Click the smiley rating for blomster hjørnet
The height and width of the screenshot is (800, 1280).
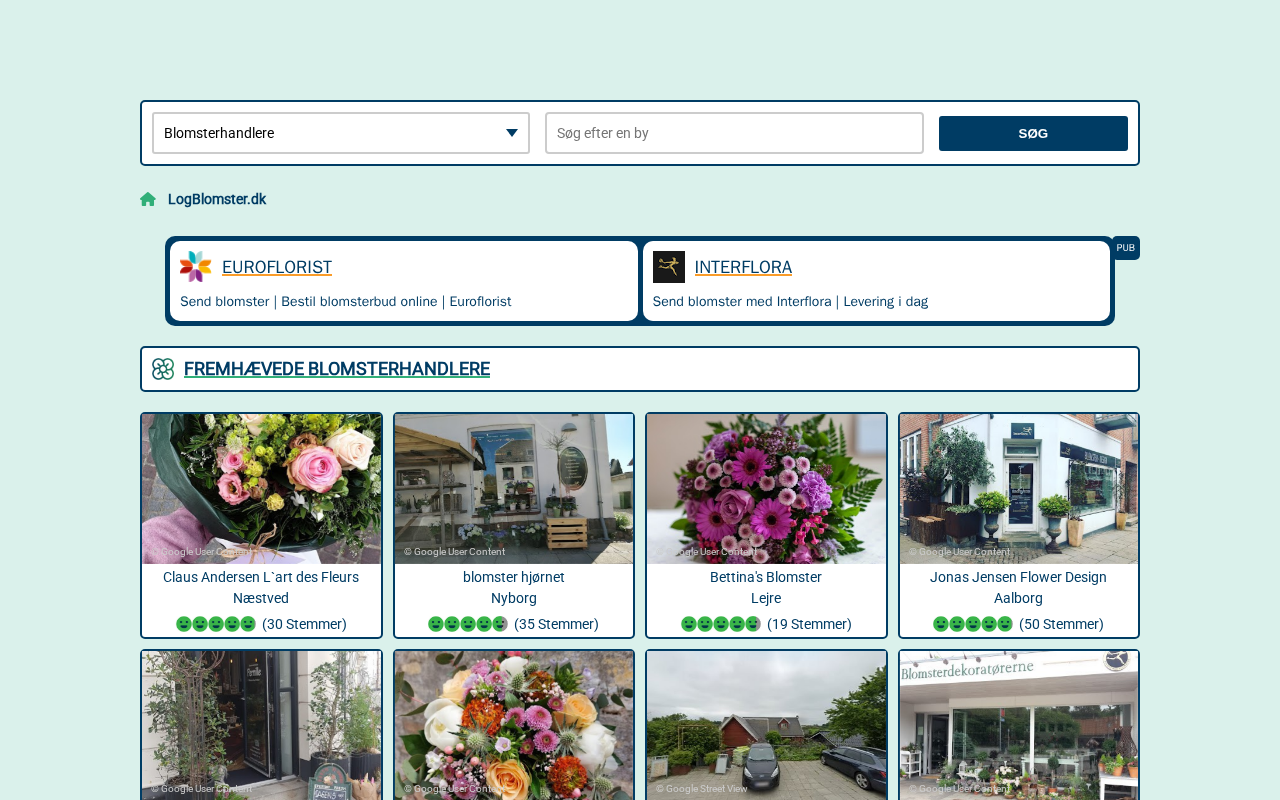468,624
